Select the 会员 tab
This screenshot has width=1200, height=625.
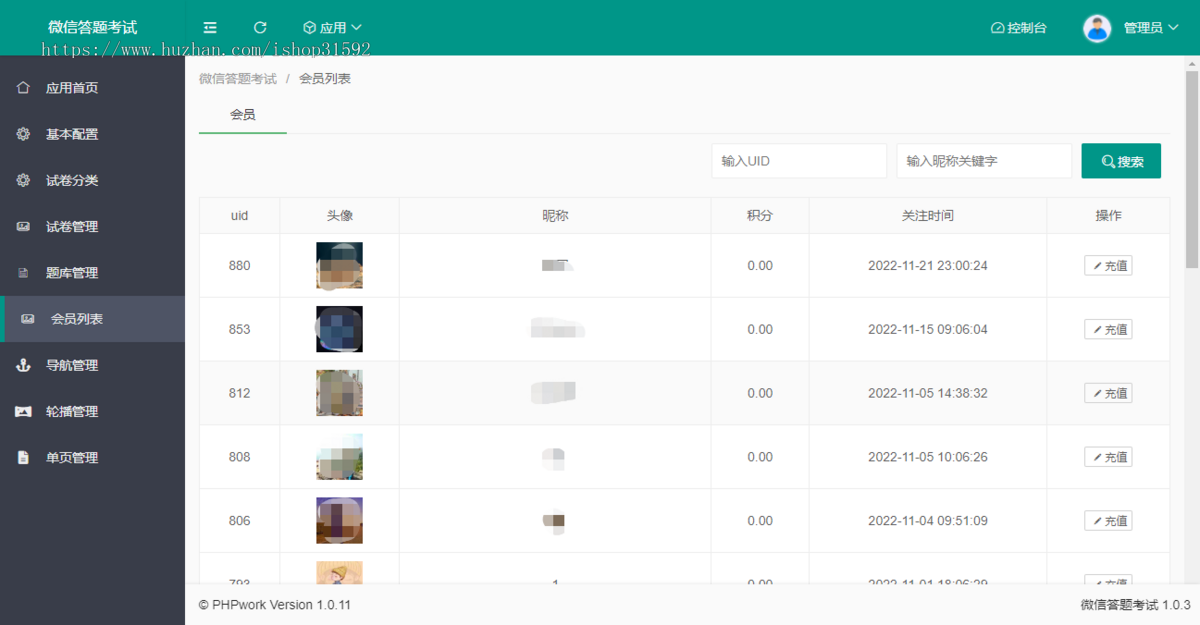tap(243, 115)
